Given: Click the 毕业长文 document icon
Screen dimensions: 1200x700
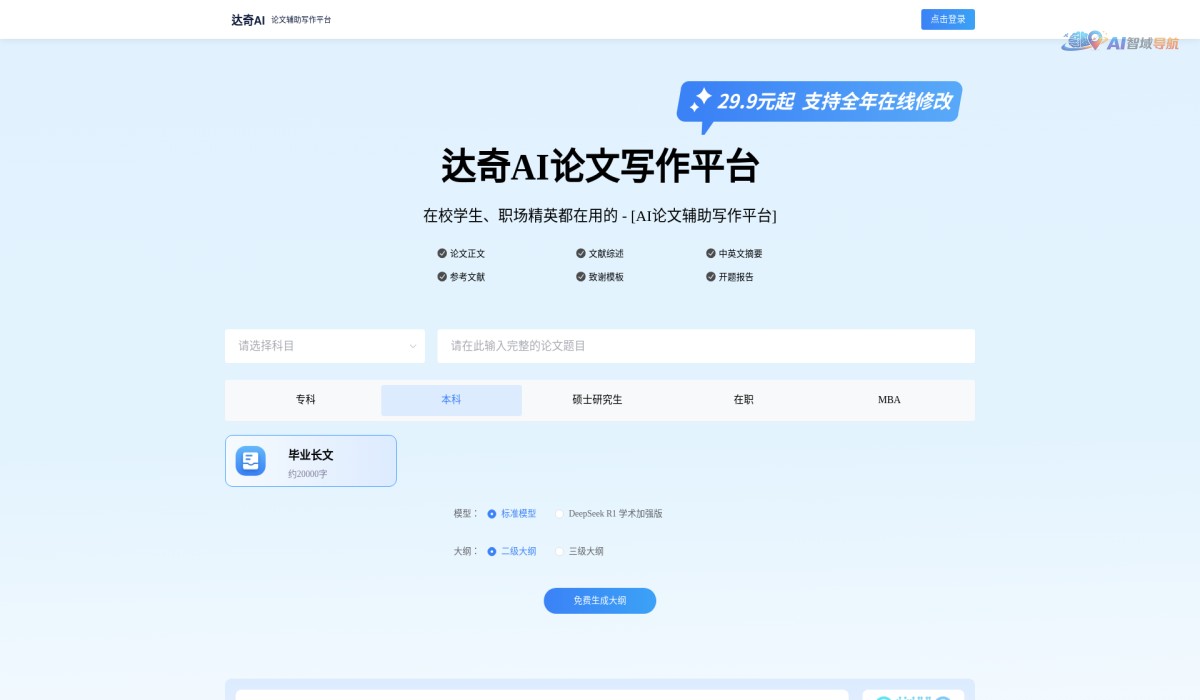Looking at the screenshot, I should (x=249, y=460).
